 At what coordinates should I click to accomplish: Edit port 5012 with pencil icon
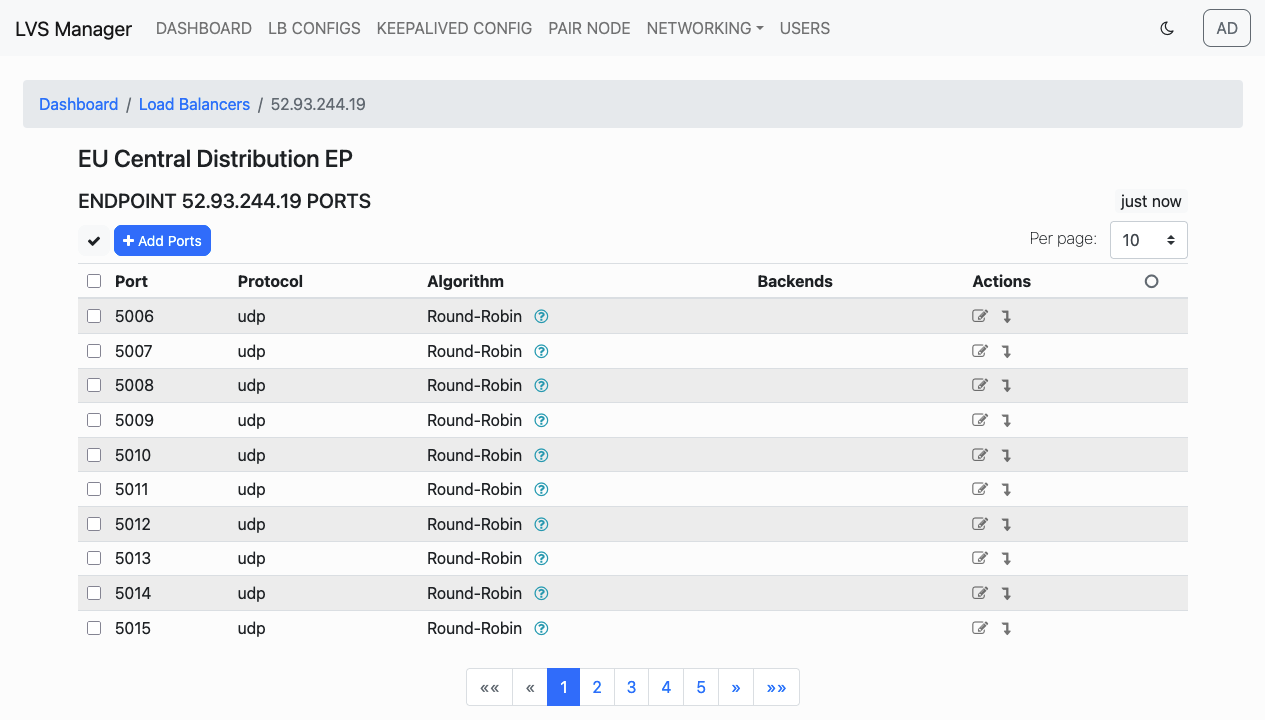pos(980,524)
